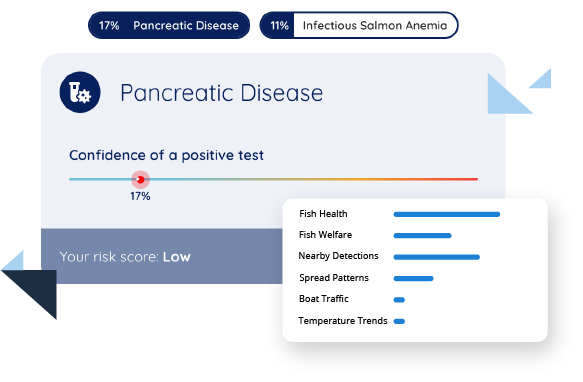The image size is (583, 382).
Task: Select the Fish Welfare label
Action: (325, 235)
